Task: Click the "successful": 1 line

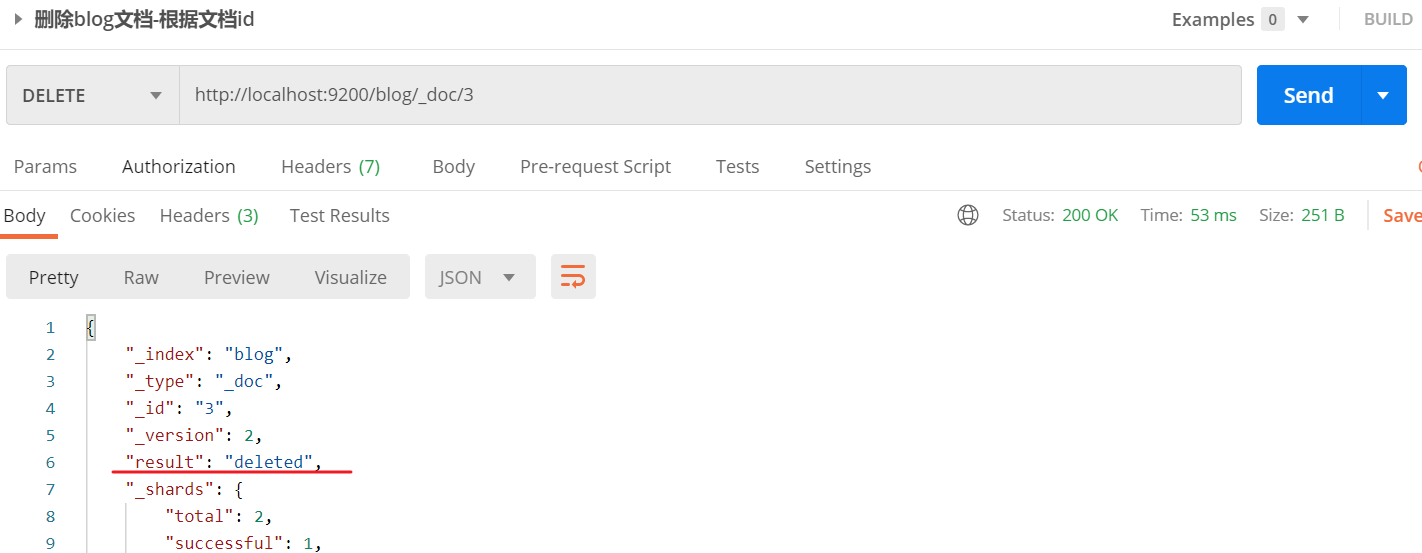Action: tap(243, 543)
